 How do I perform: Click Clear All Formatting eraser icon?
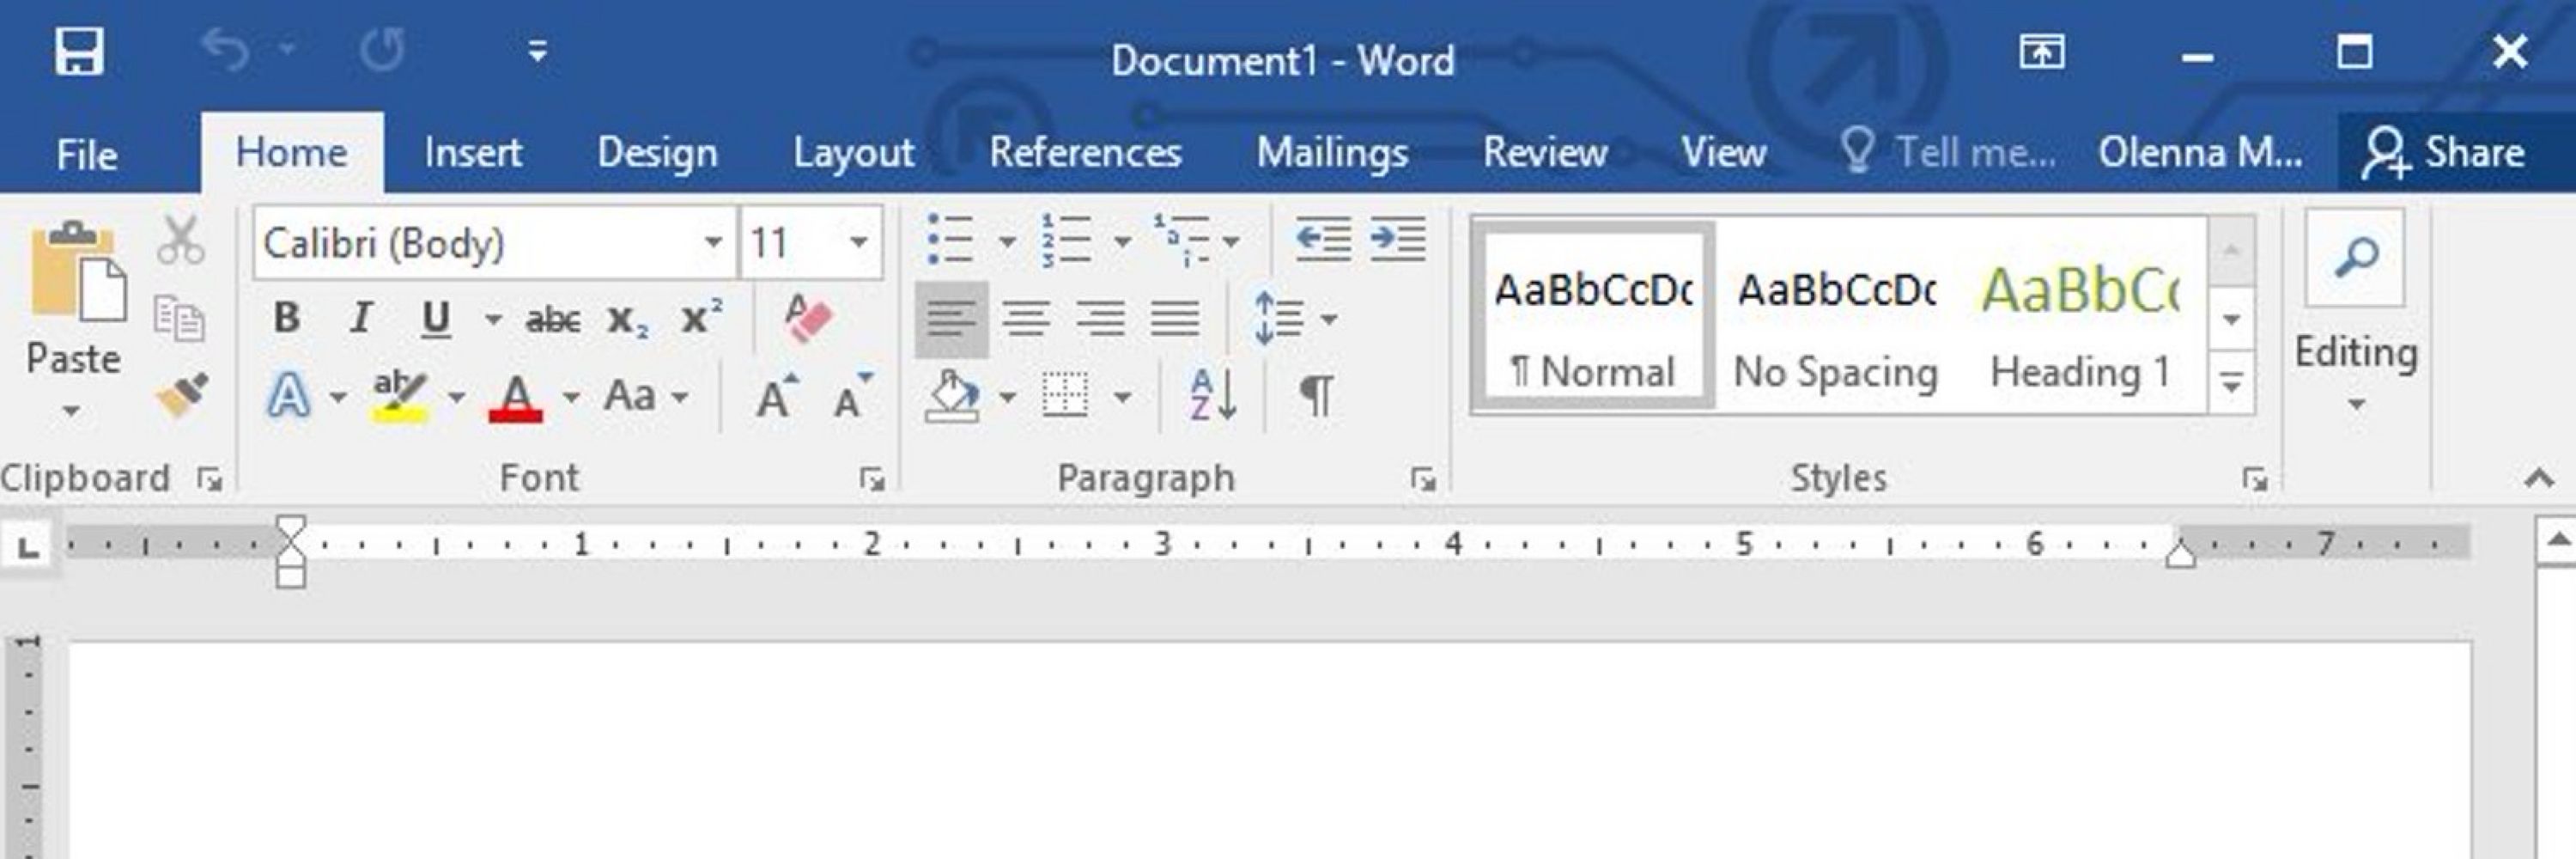pyautogui.click(x=808, y=318)
